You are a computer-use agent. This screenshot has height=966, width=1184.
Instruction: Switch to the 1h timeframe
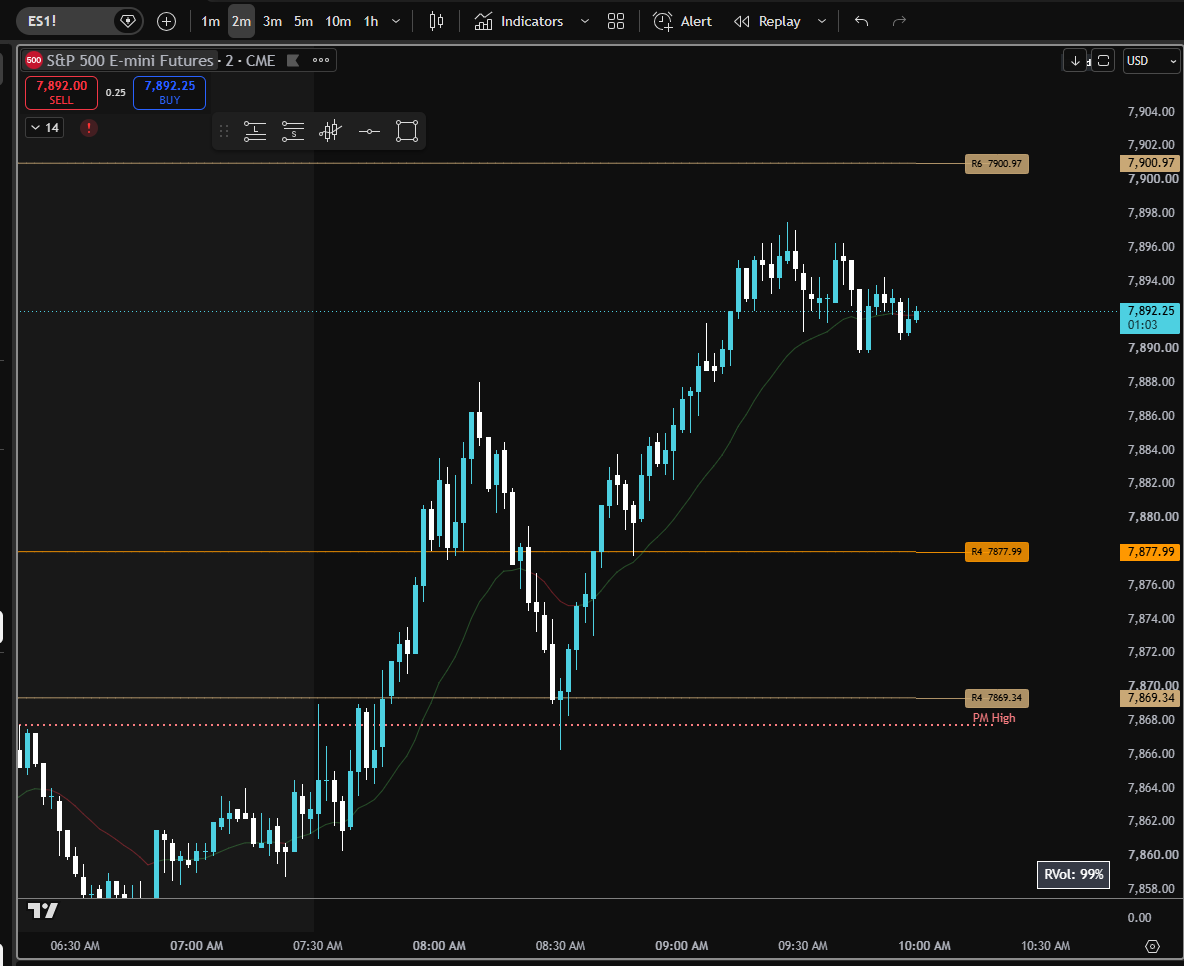pyautogui.click(x=371, y=21)
